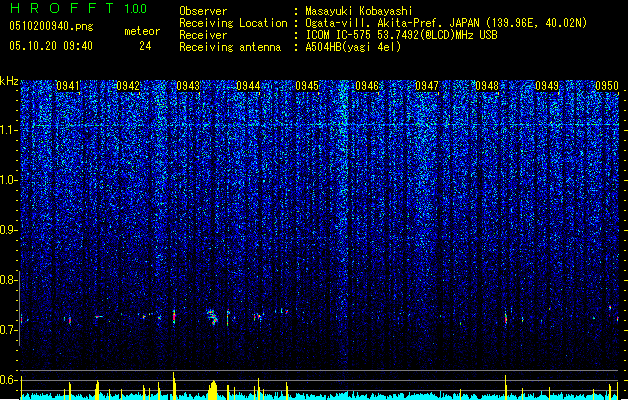Click the 0948 time marker
The image size is (629, 400).
pos(487,86)
